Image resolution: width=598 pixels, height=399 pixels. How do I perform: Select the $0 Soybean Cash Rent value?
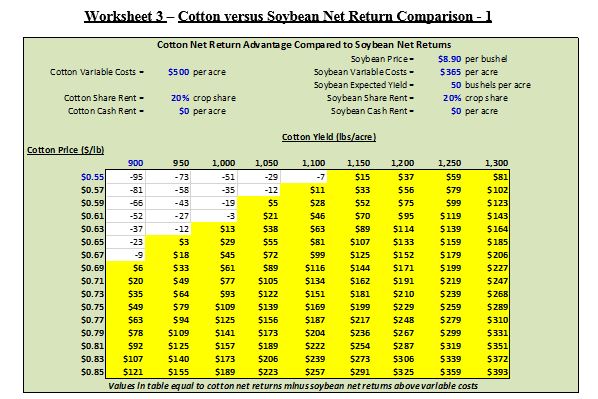click(456, 111)
